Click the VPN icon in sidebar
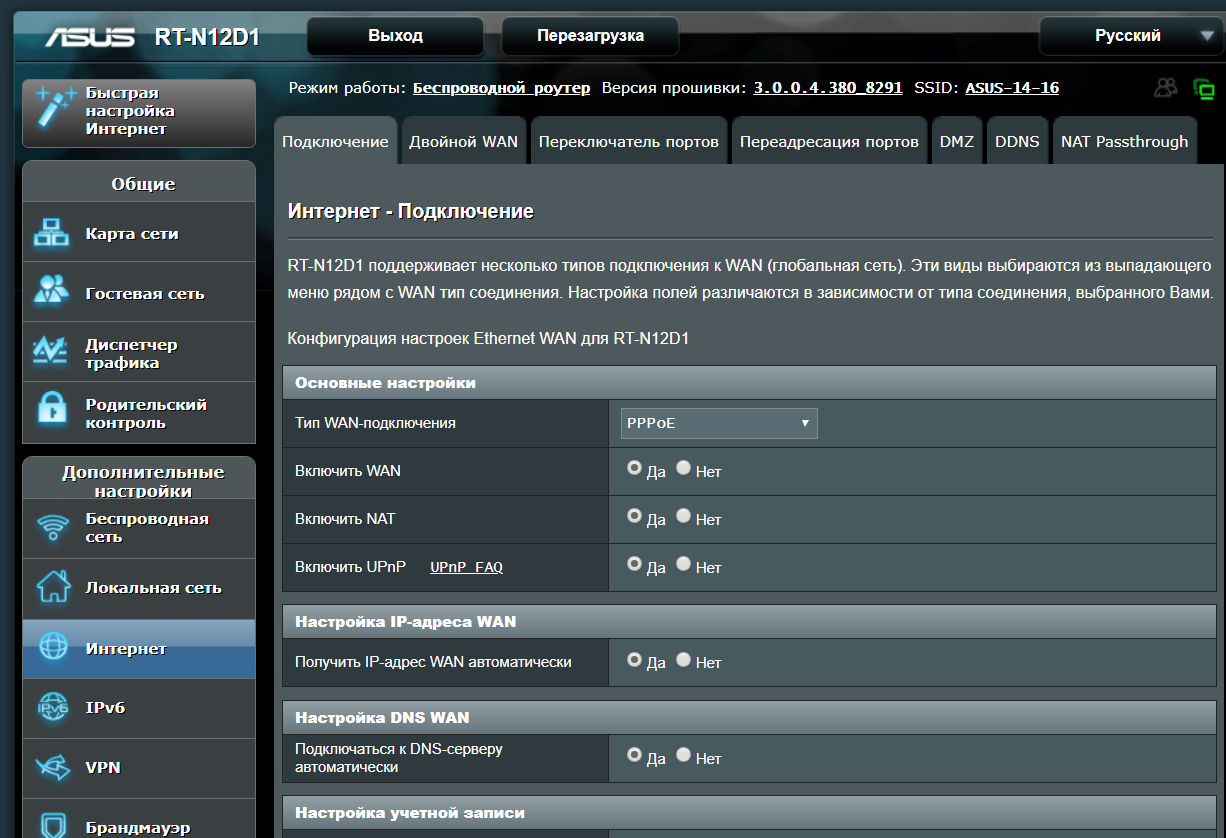Image resolution: width=1226 pixels, height=838 pixels. tap(51, 767)
